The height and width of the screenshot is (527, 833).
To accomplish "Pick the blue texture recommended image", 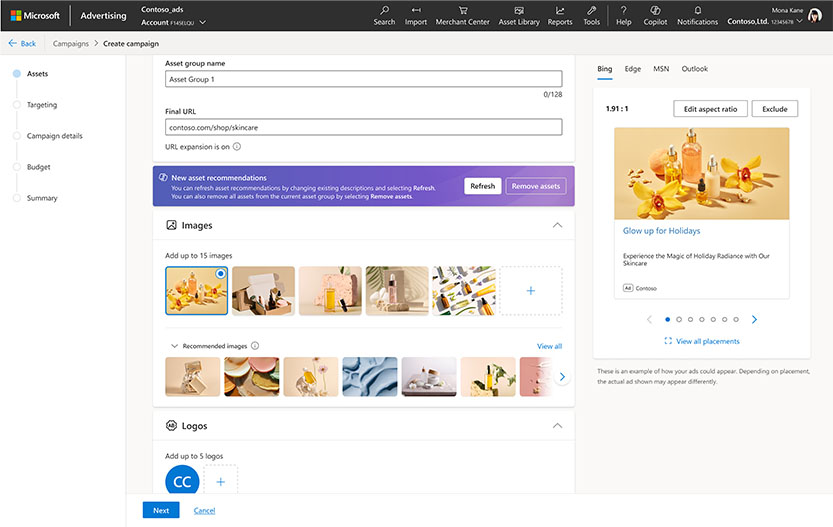I will click(370, 377).
